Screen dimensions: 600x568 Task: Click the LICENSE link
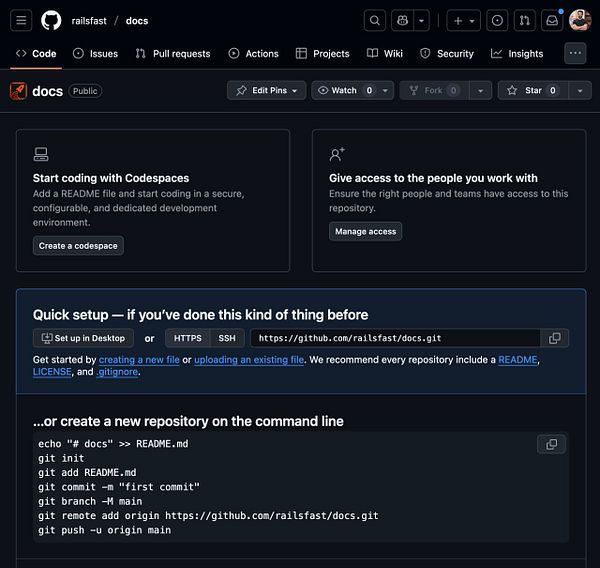(52, 372)
